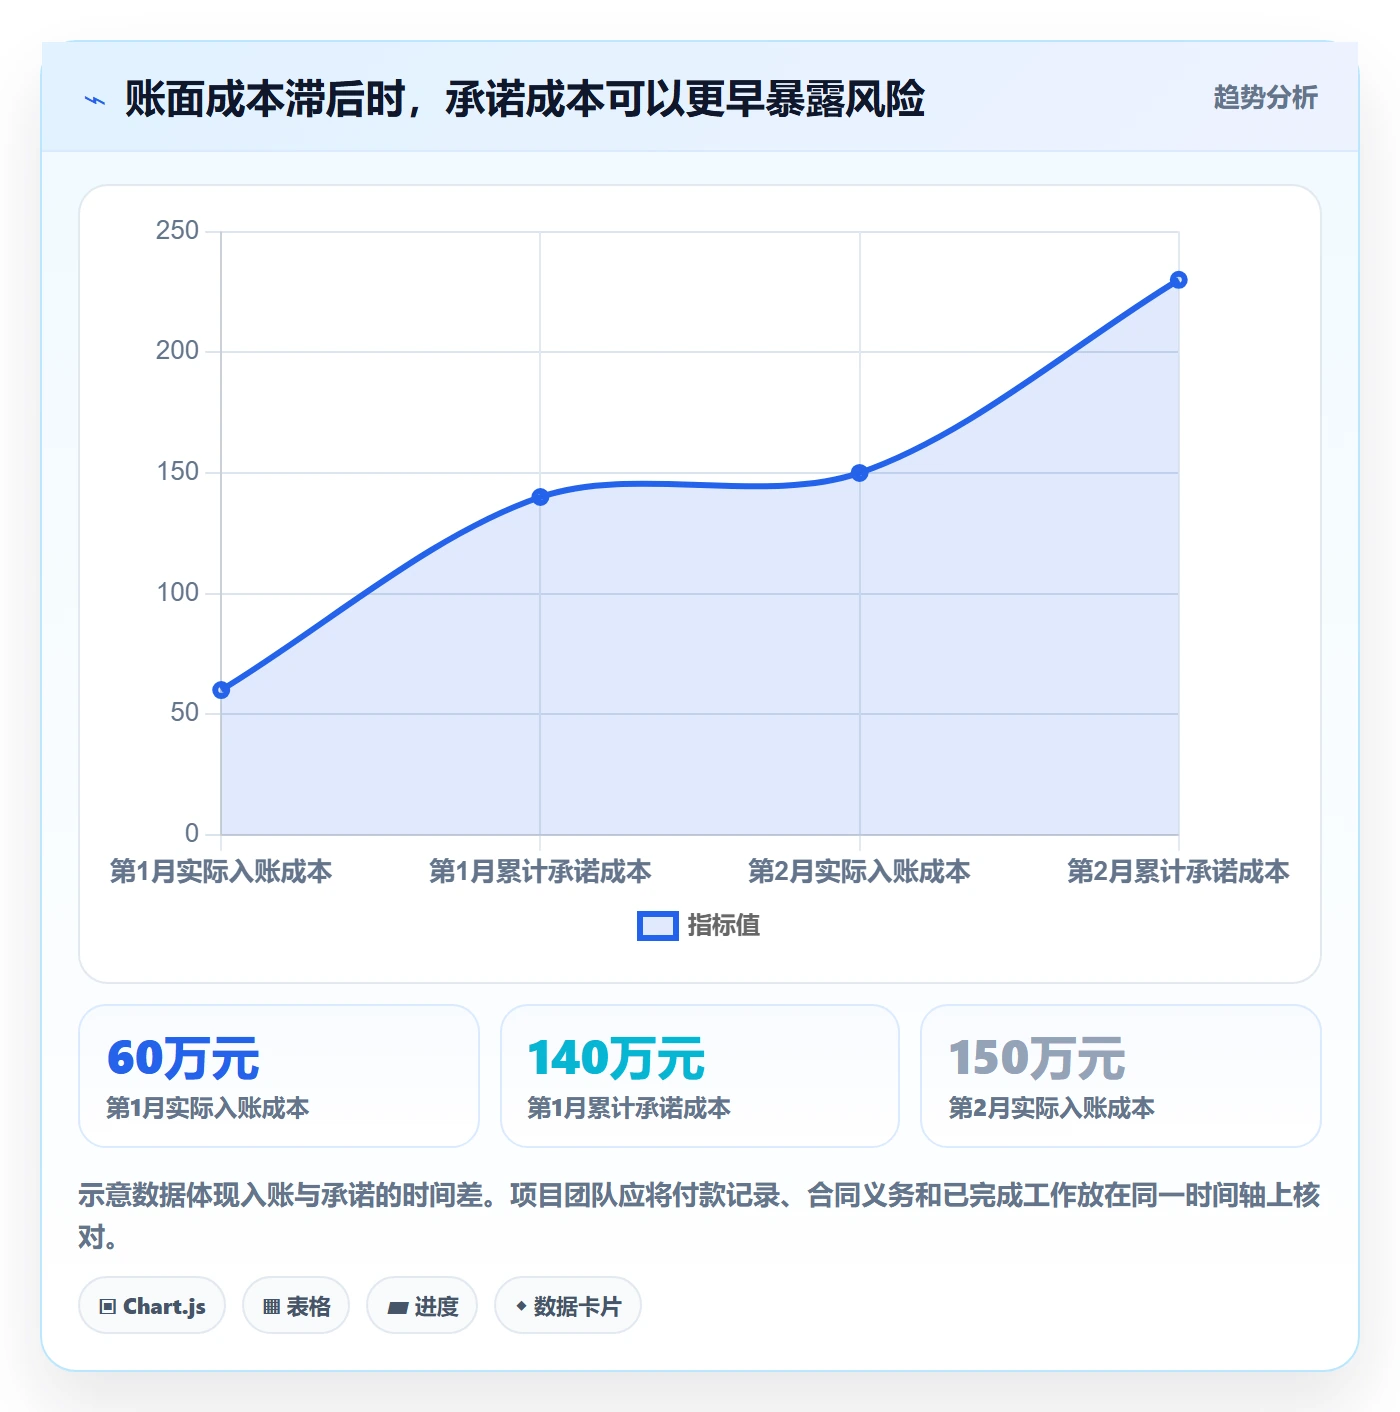Click the x-axis label 第2月累计承诺成本
The width and height of the screenshot is (1400, 1412).
tap(1179, 871)
